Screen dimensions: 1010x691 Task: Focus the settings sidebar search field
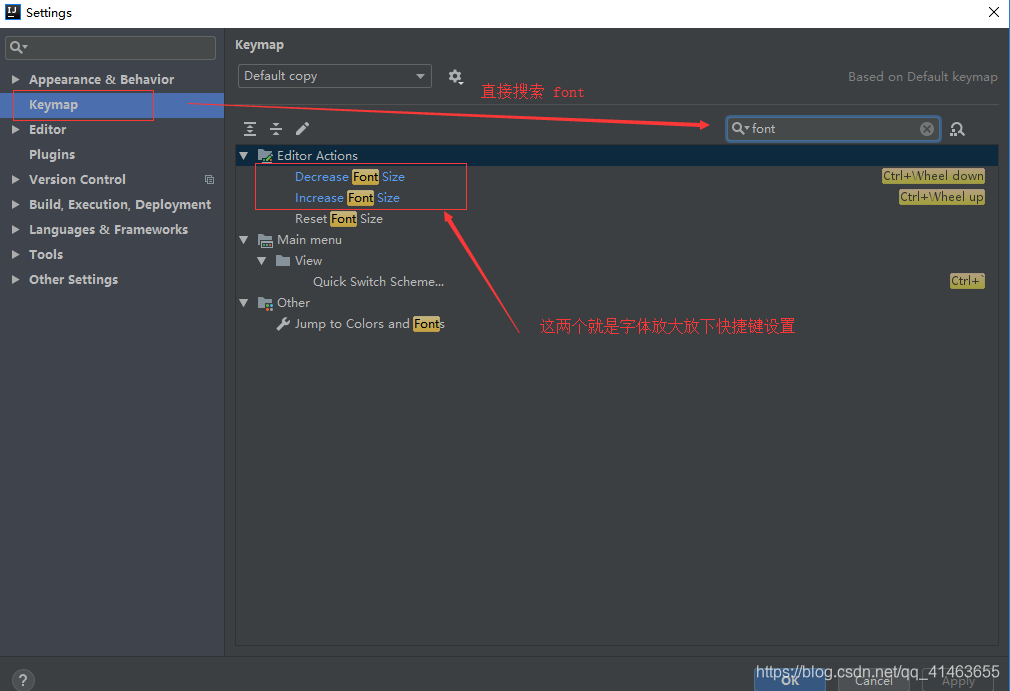(x=110, y=48)
